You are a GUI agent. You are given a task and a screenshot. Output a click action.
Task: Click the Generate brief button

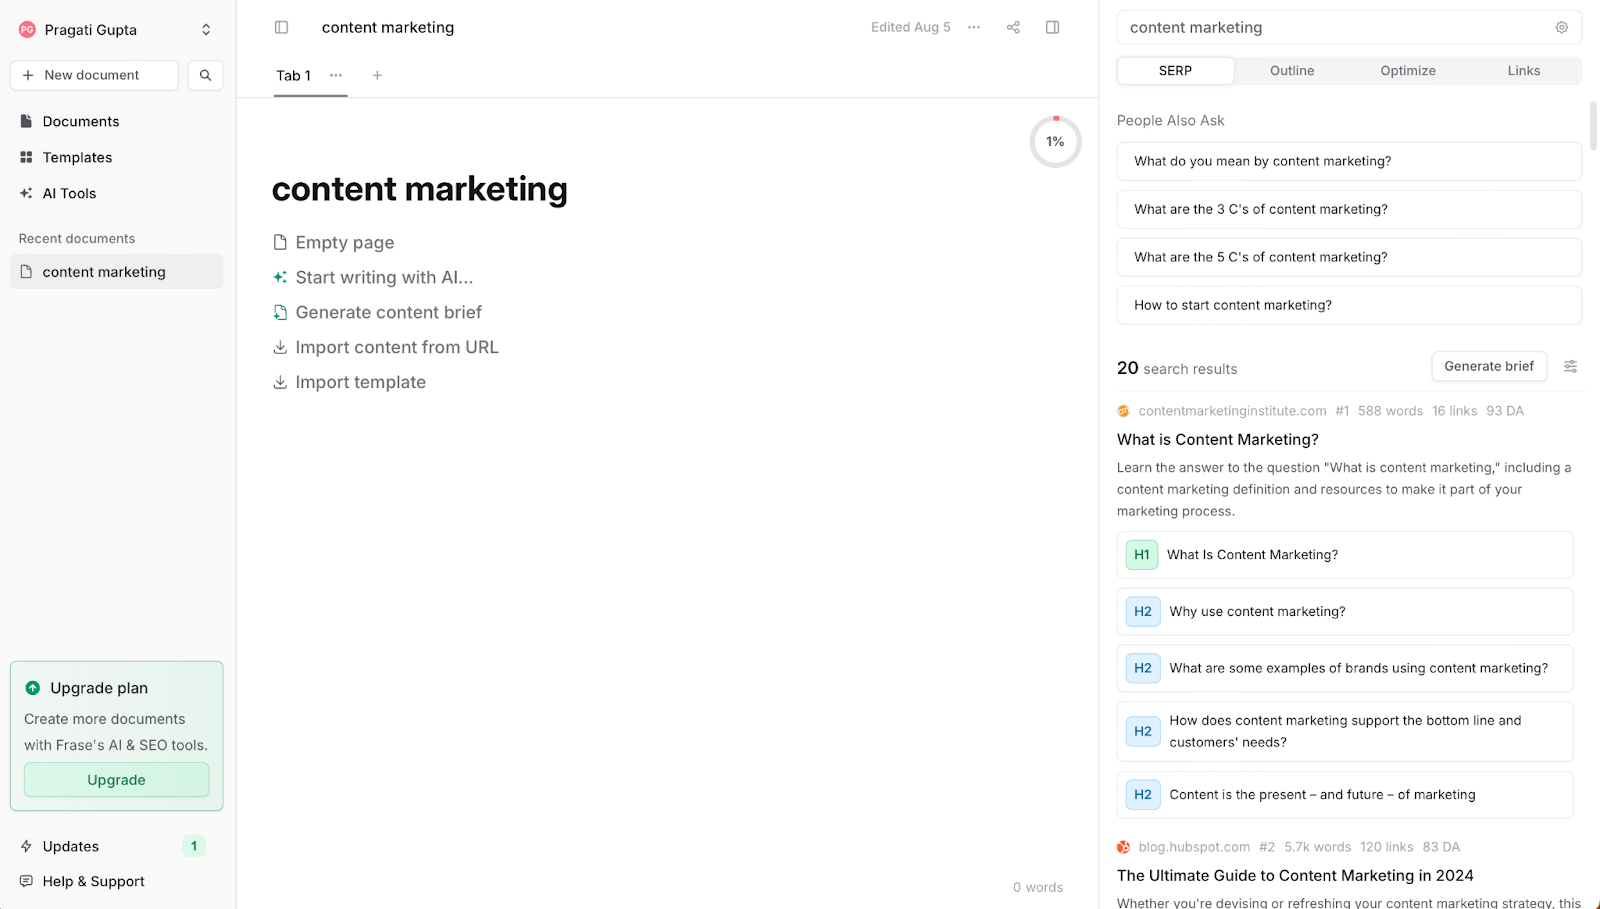pyautogui.click(x=1488, y=366)
